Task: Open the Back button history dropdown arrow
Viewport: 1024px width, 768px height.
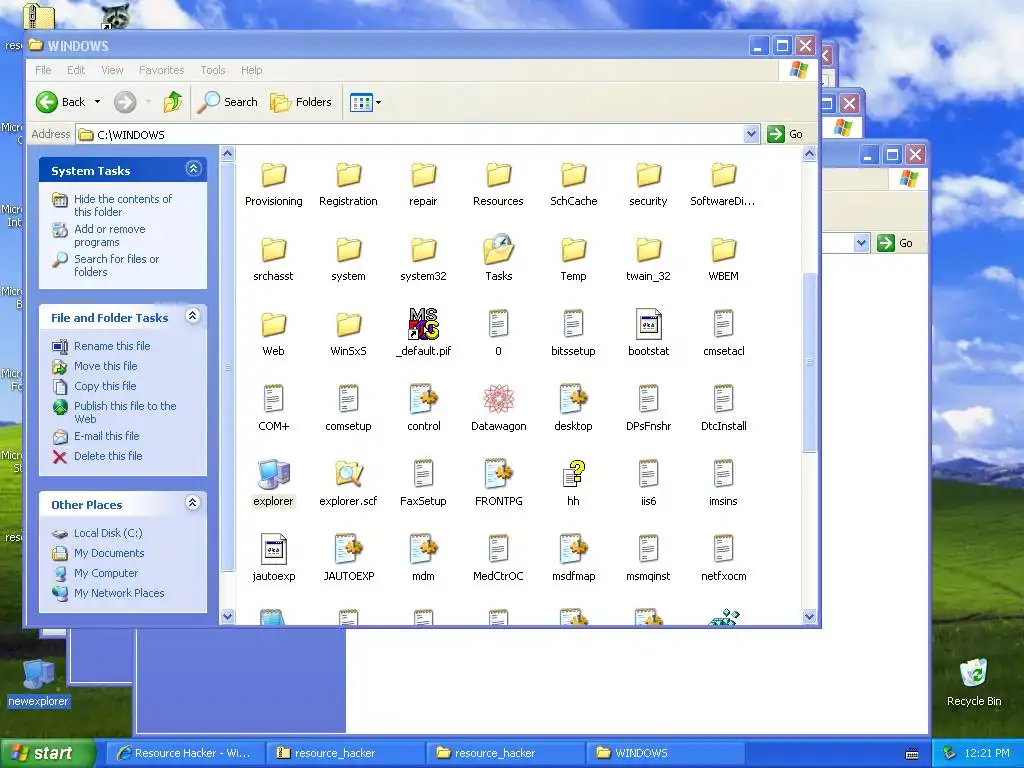Action: [x=97, y=102]
